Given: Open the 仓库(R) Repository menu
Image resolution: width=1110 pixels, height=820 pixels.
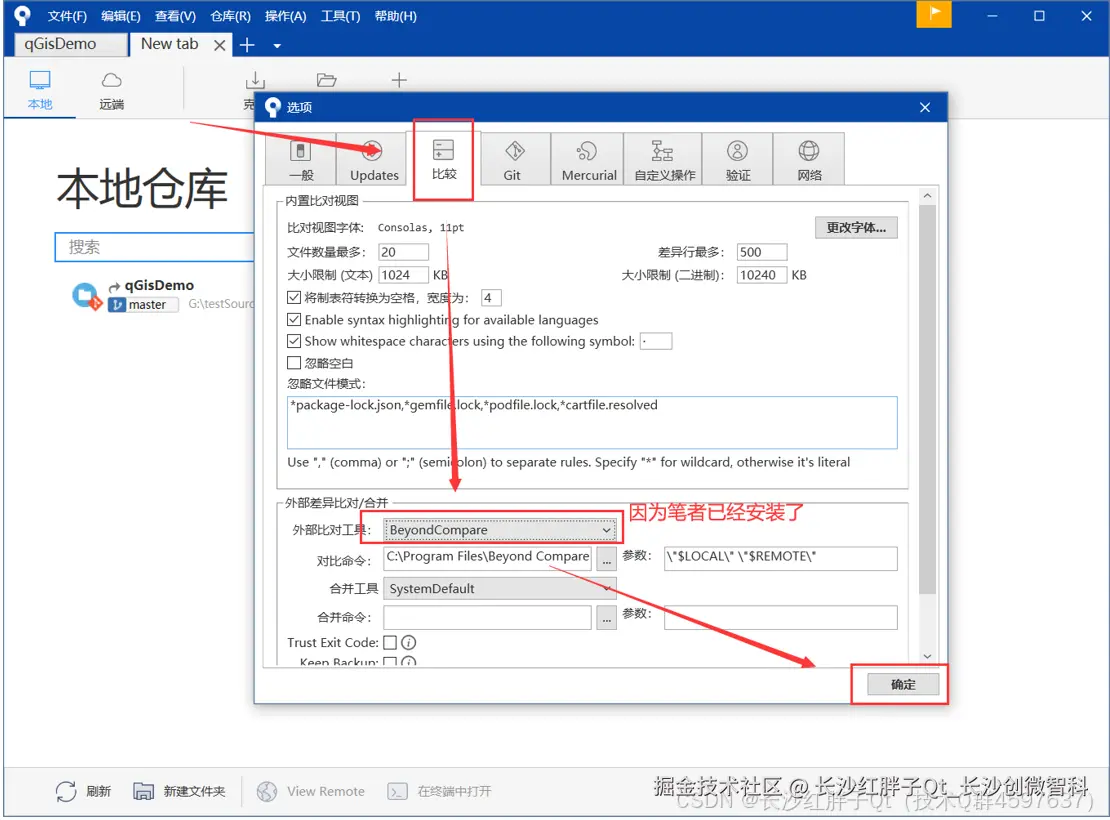Looking at the screenshot, I should (230, 16).
